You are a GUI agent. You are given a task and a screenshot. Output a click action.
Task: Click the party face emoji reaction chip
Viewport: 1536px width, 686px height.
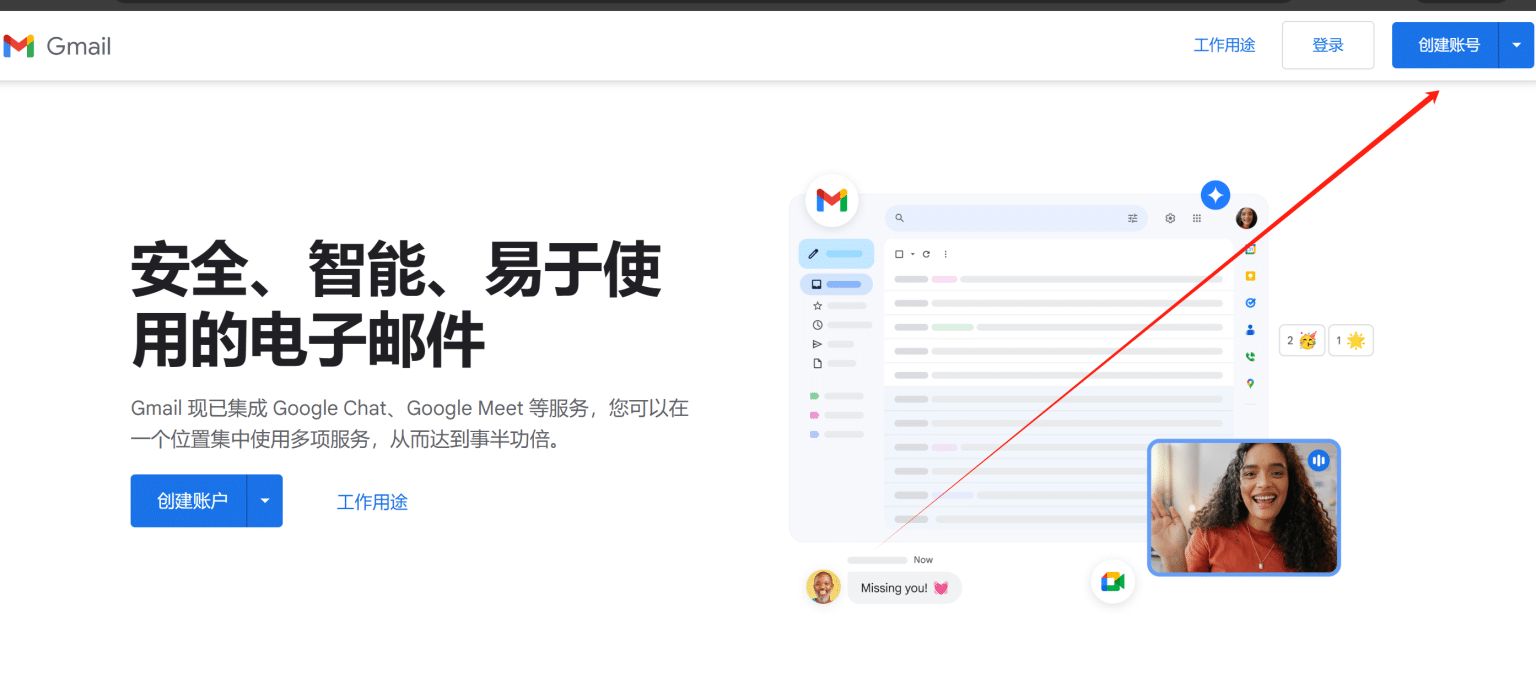point(1302,341)
